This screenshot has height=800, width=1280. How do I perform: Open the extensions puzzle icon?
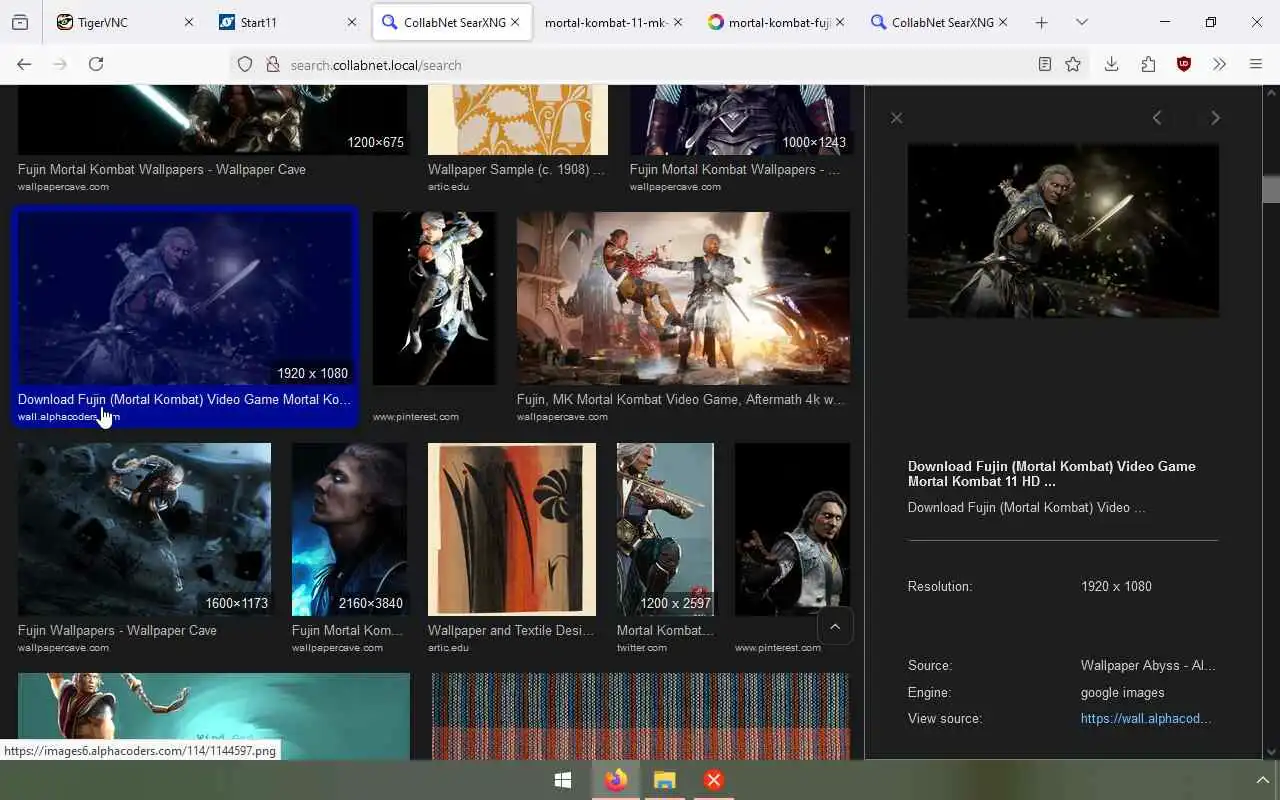[1148, 64]
